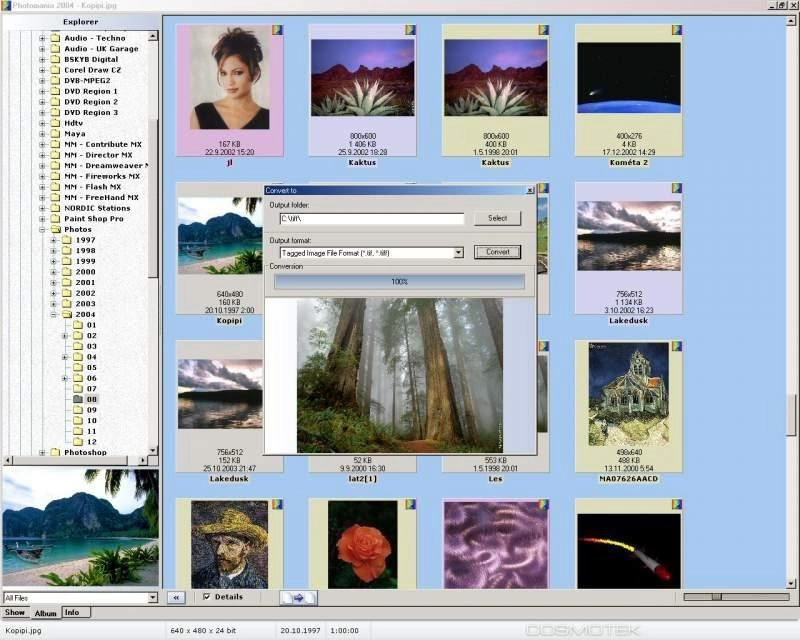Viewport: 800px width, 640px height.
Task: Click Kopipi.jpg in the status bar
Action: 23,631
